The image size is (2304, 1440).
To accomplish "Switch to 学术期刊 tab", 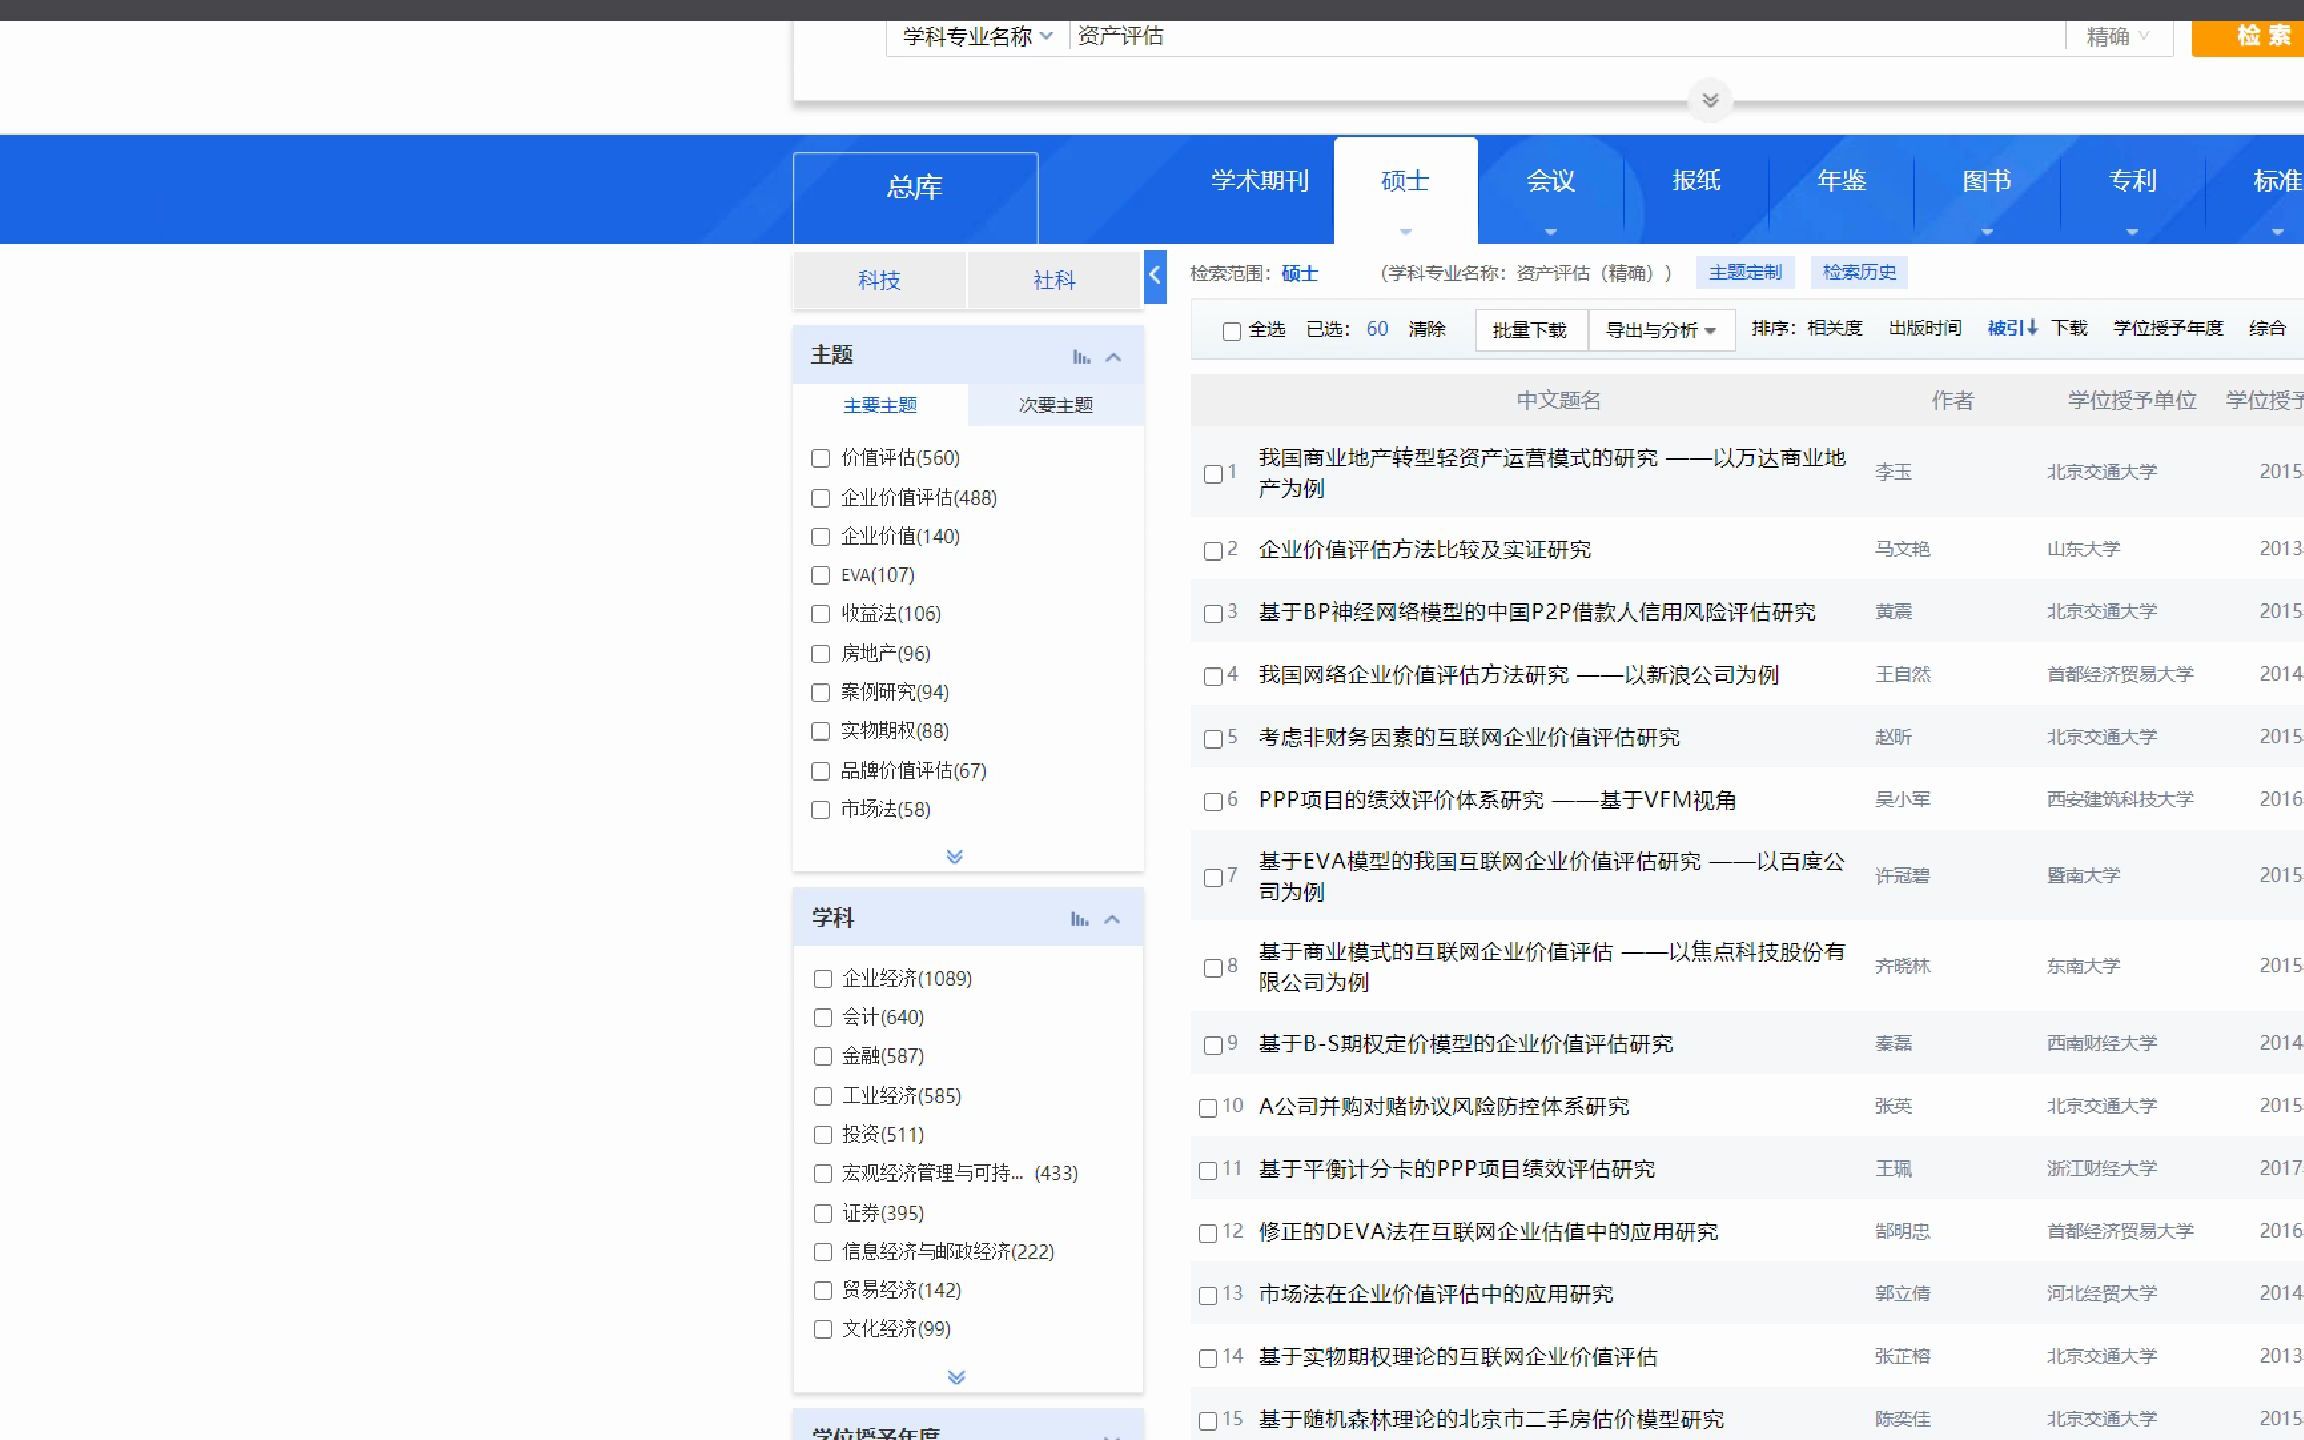I will pos(1260,181).
